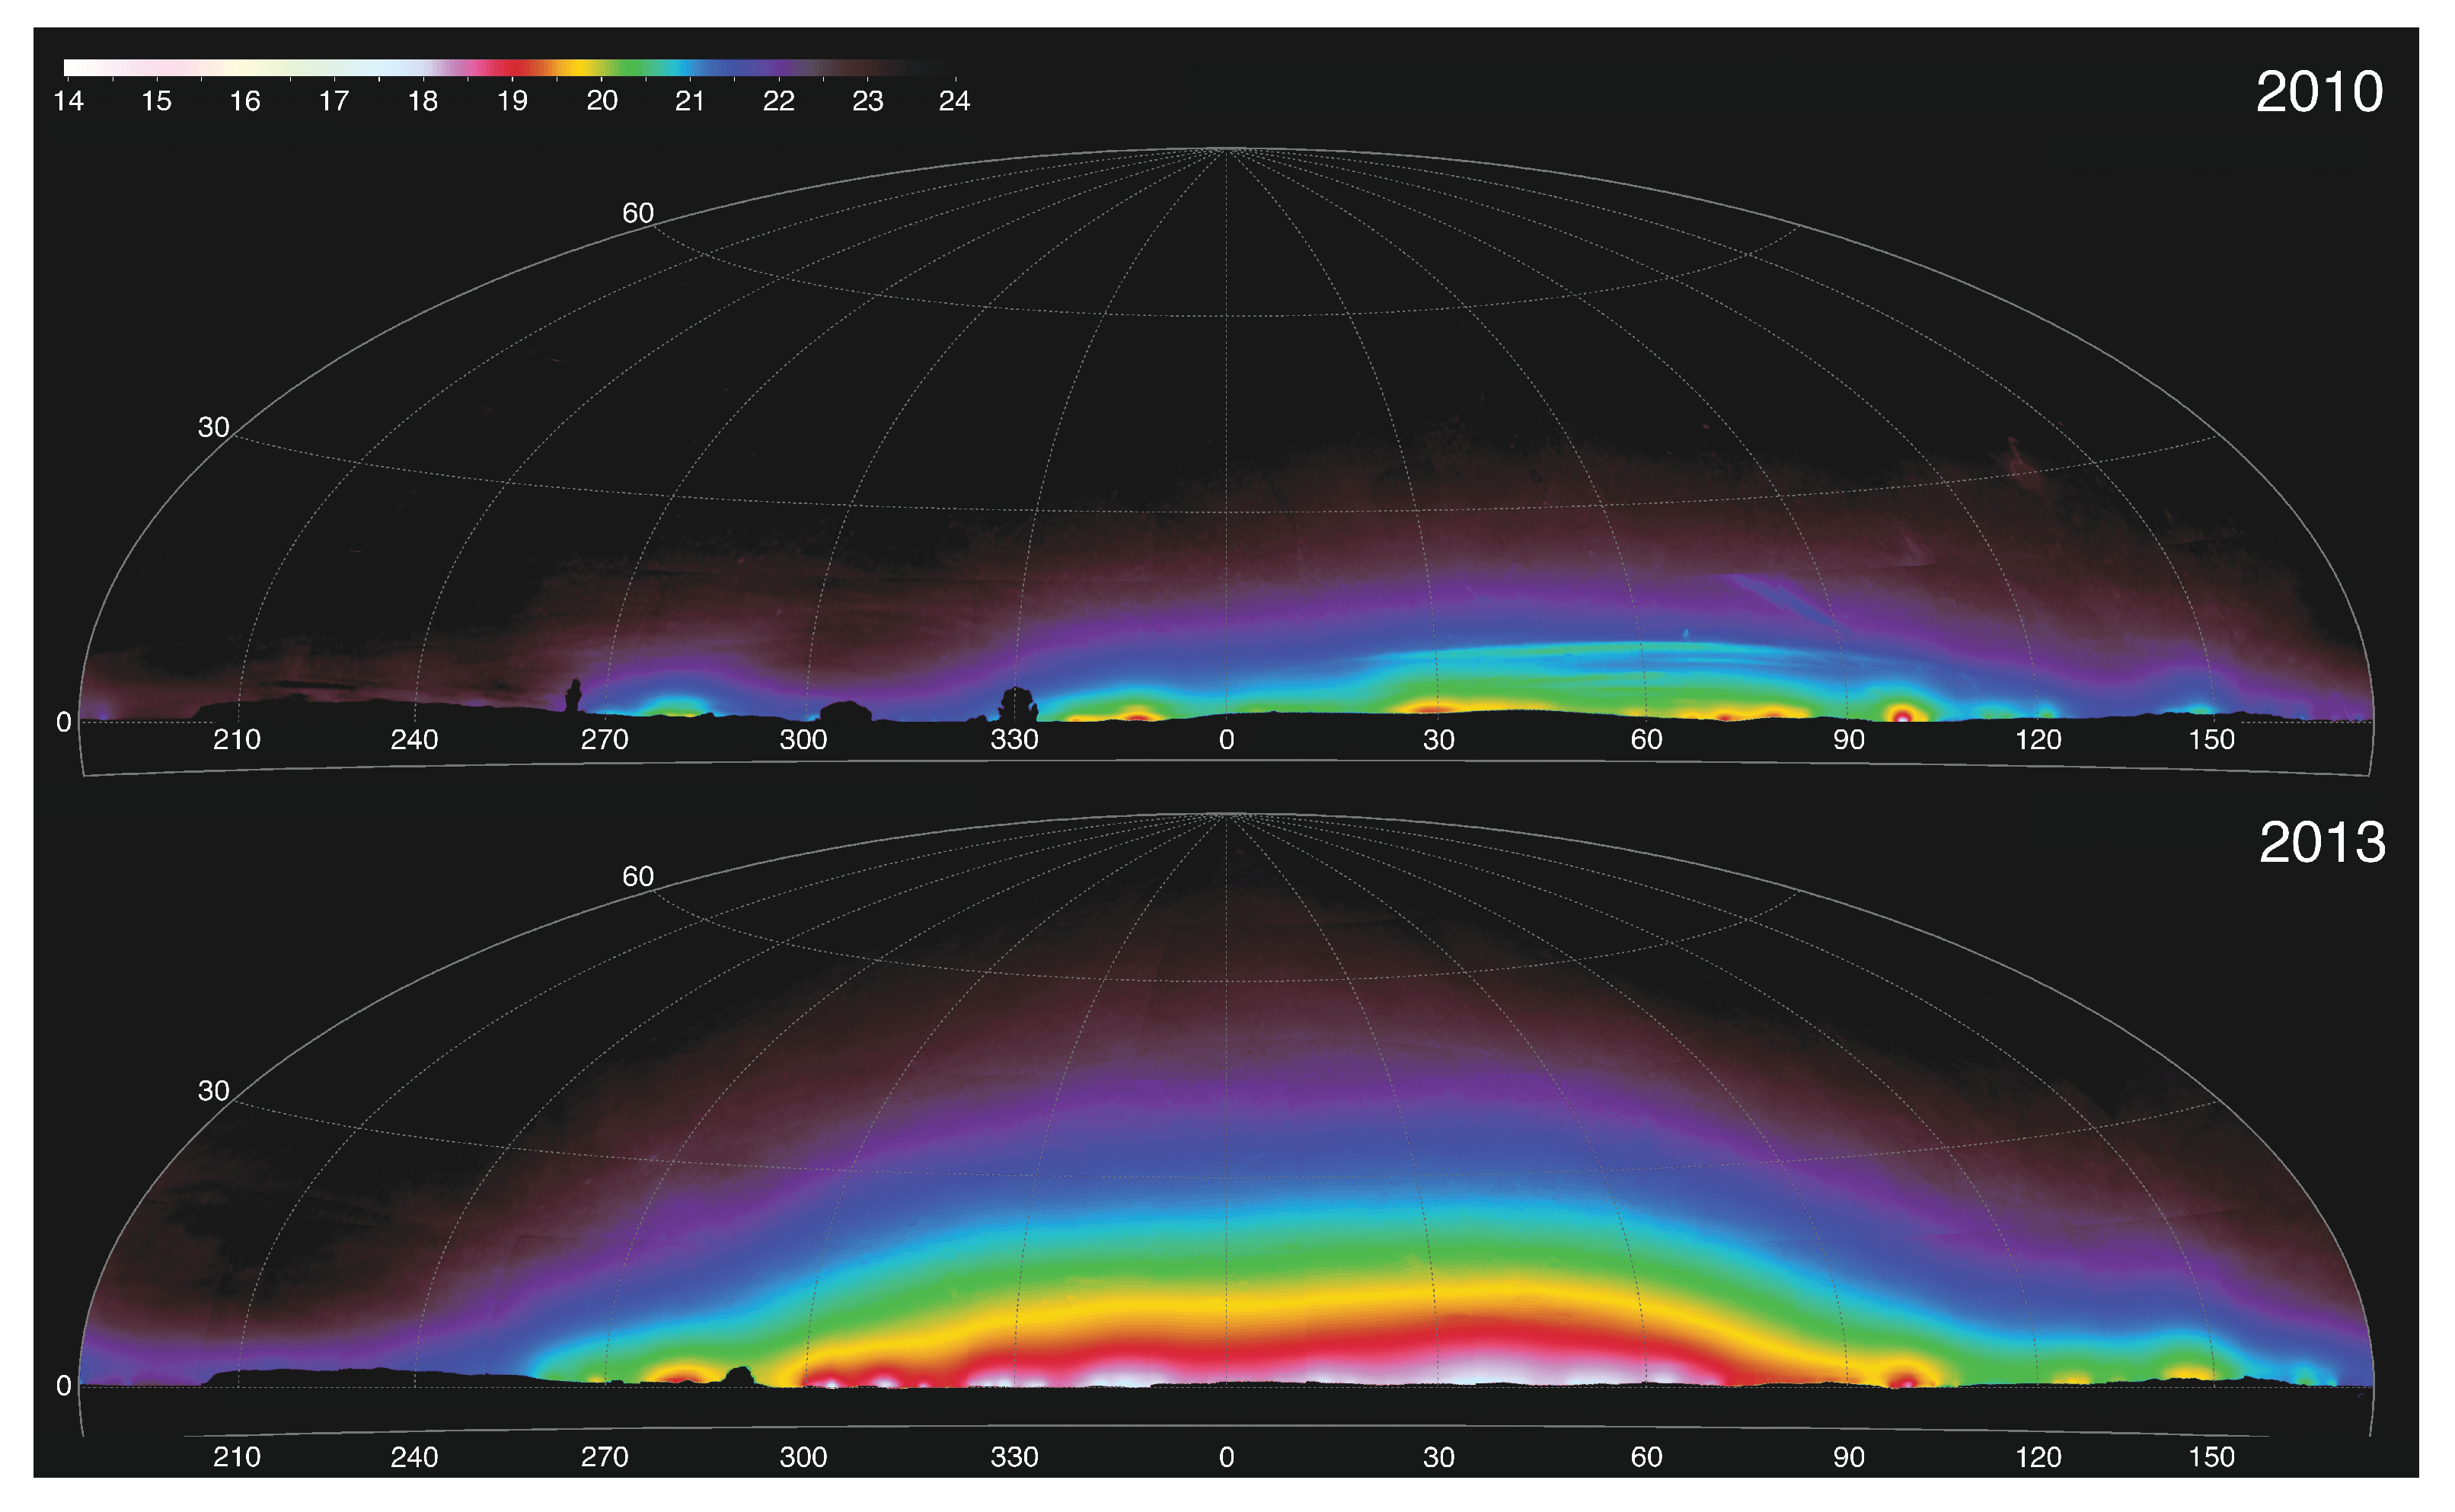Viewport: 2455px width, 1512px height.
Task: Click the color scale value 20
Action: coord(601,101)
